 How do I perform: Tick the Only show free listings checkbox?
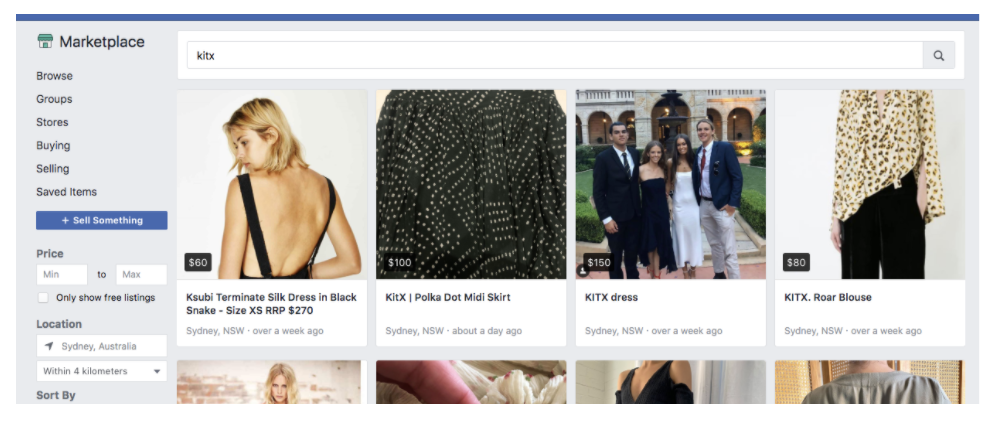pyautogui.click(x=43, y=298)
